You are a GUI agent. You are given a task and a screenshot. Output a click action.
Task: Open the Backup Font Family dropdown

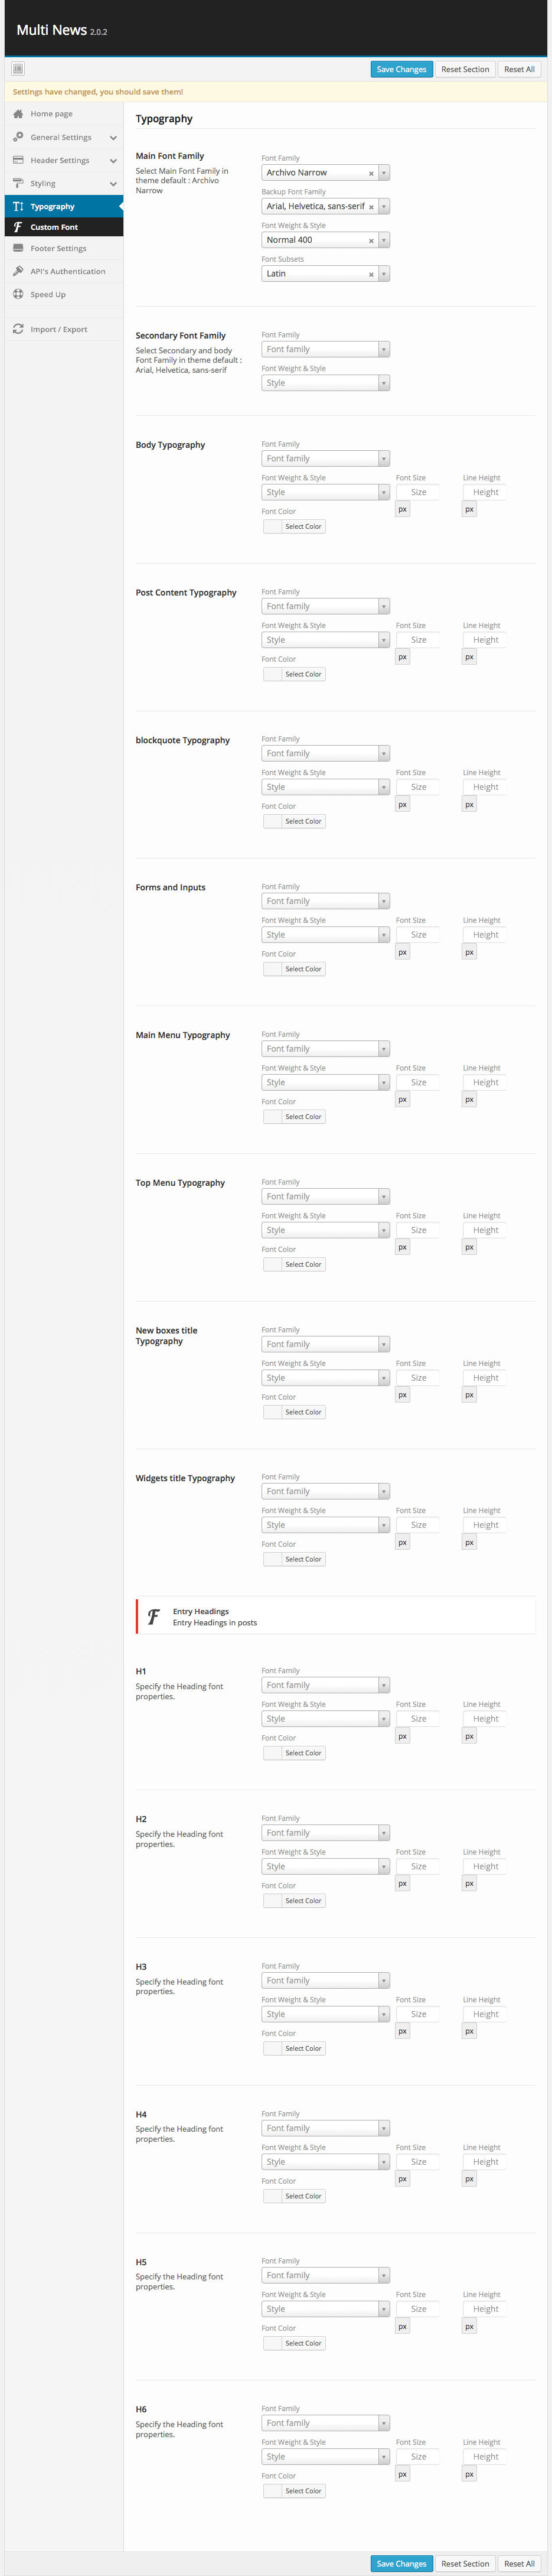tap(384, 207)
